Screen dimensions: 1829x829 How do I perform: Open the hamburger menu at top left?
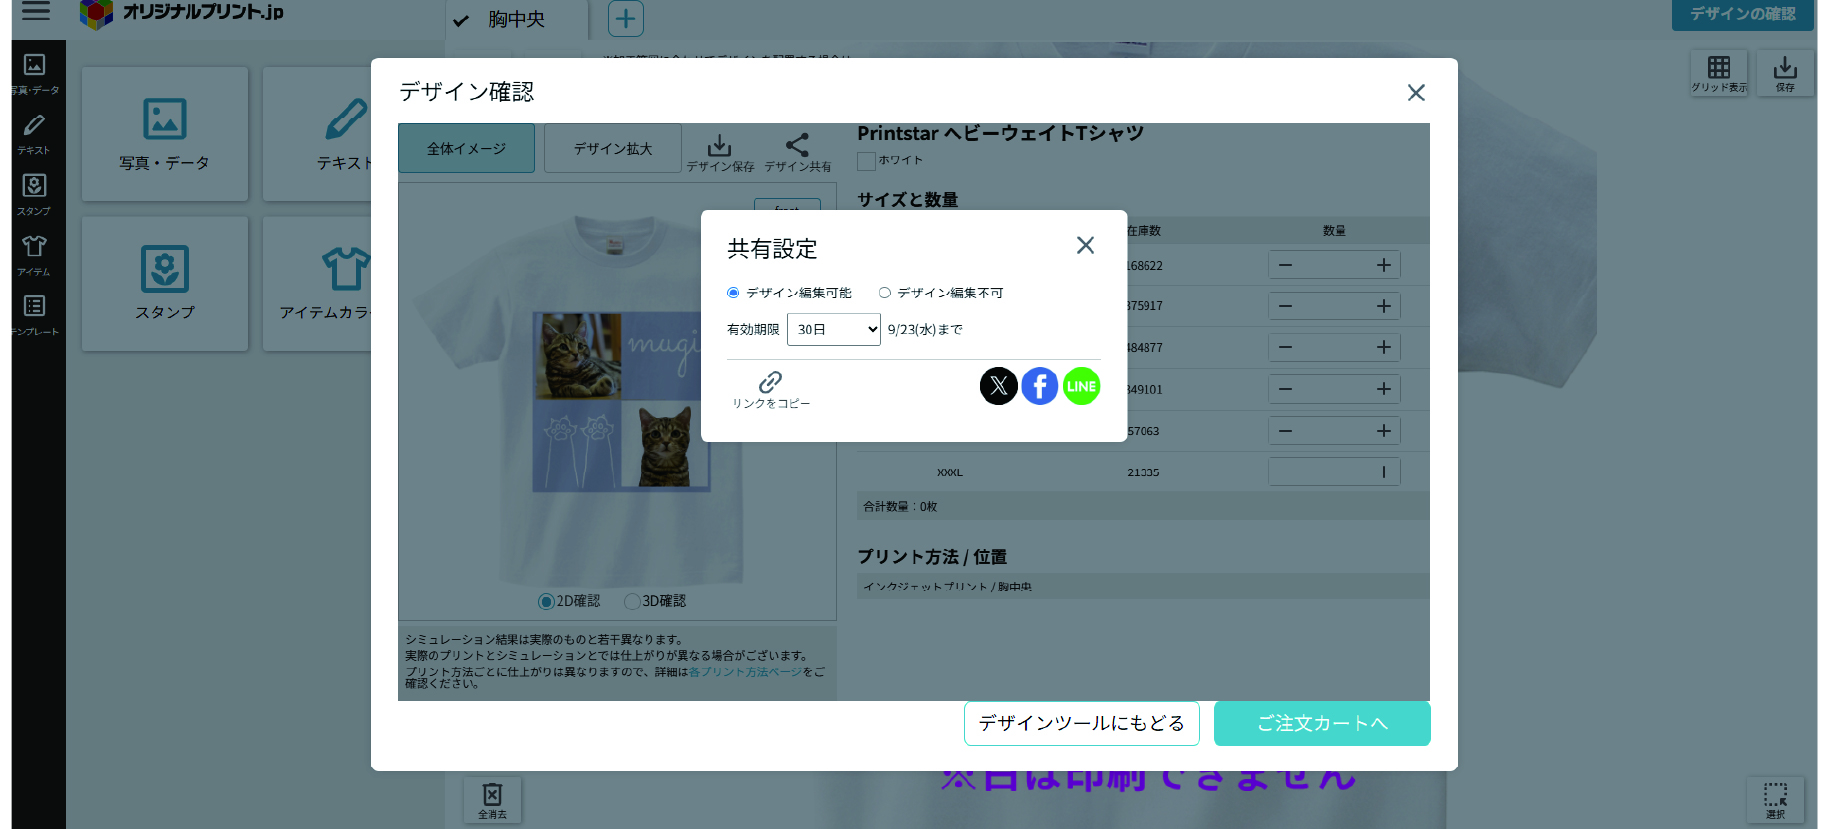(x=36, y=12)
